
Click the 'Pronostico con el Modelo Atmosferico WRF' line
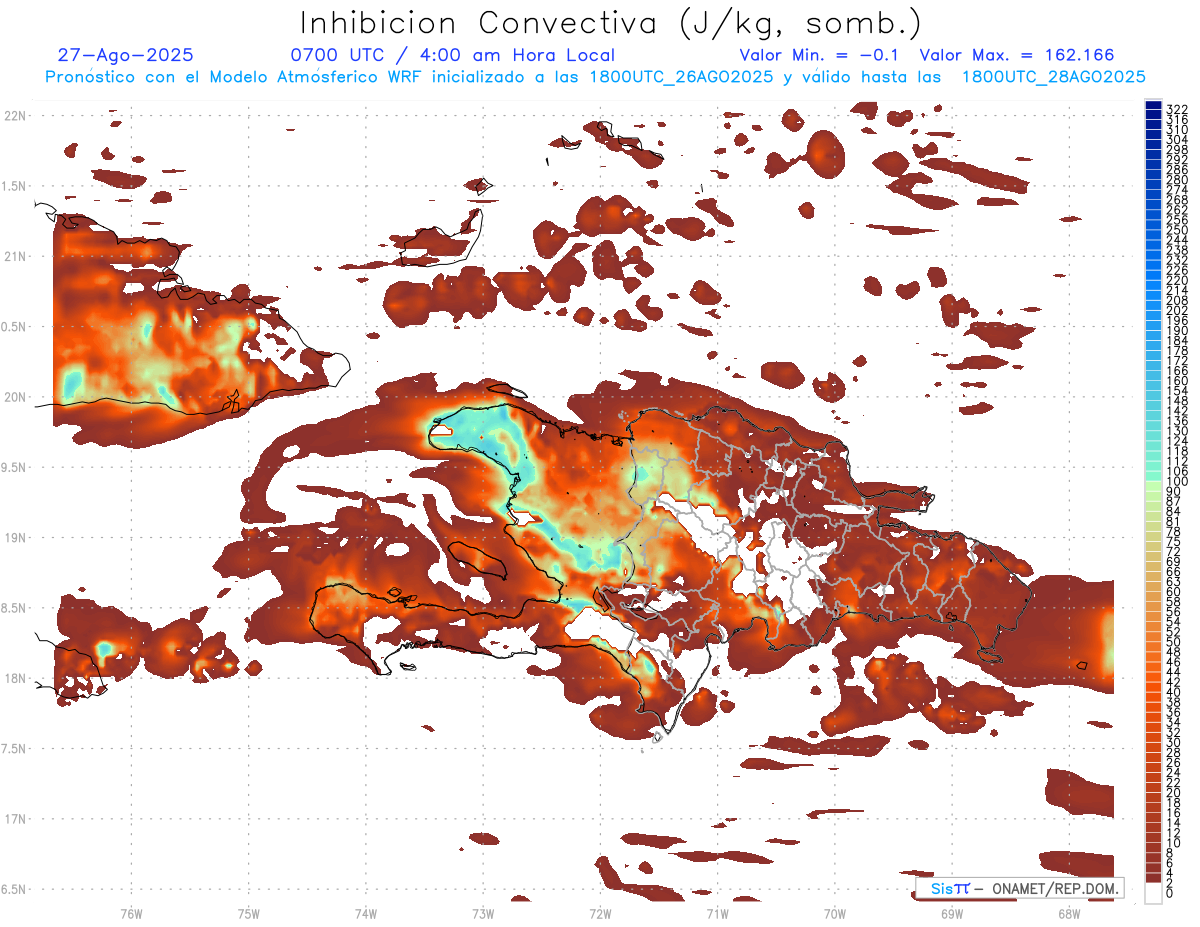pyautogui.click(x=595, y=77)
